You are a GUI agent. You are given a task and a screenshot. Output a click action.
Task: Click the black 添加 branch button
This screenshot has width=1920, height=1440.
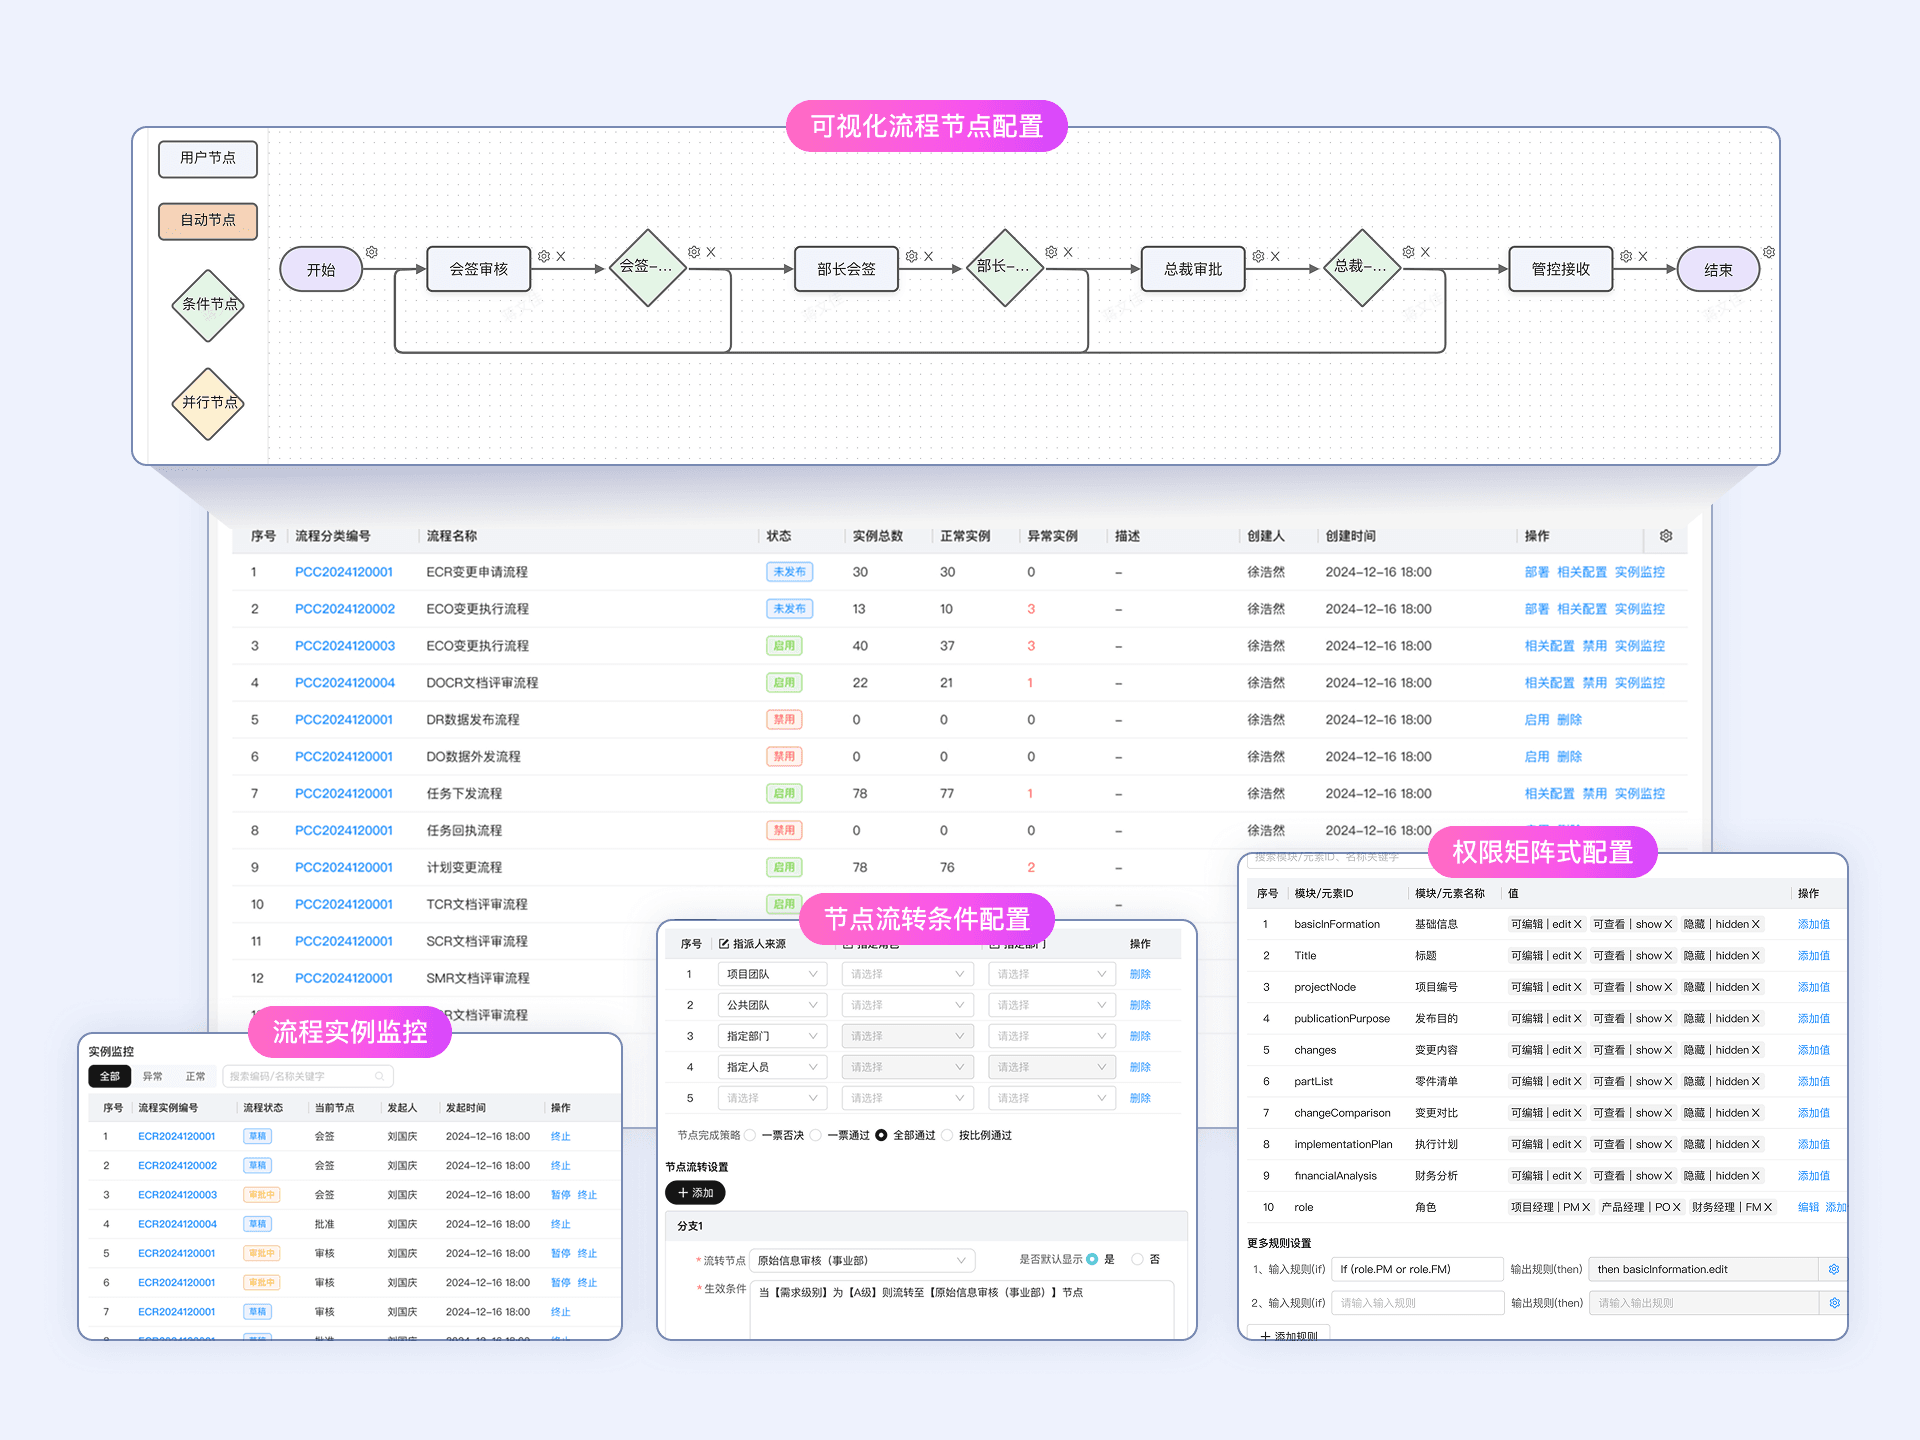click(695, 1192)
